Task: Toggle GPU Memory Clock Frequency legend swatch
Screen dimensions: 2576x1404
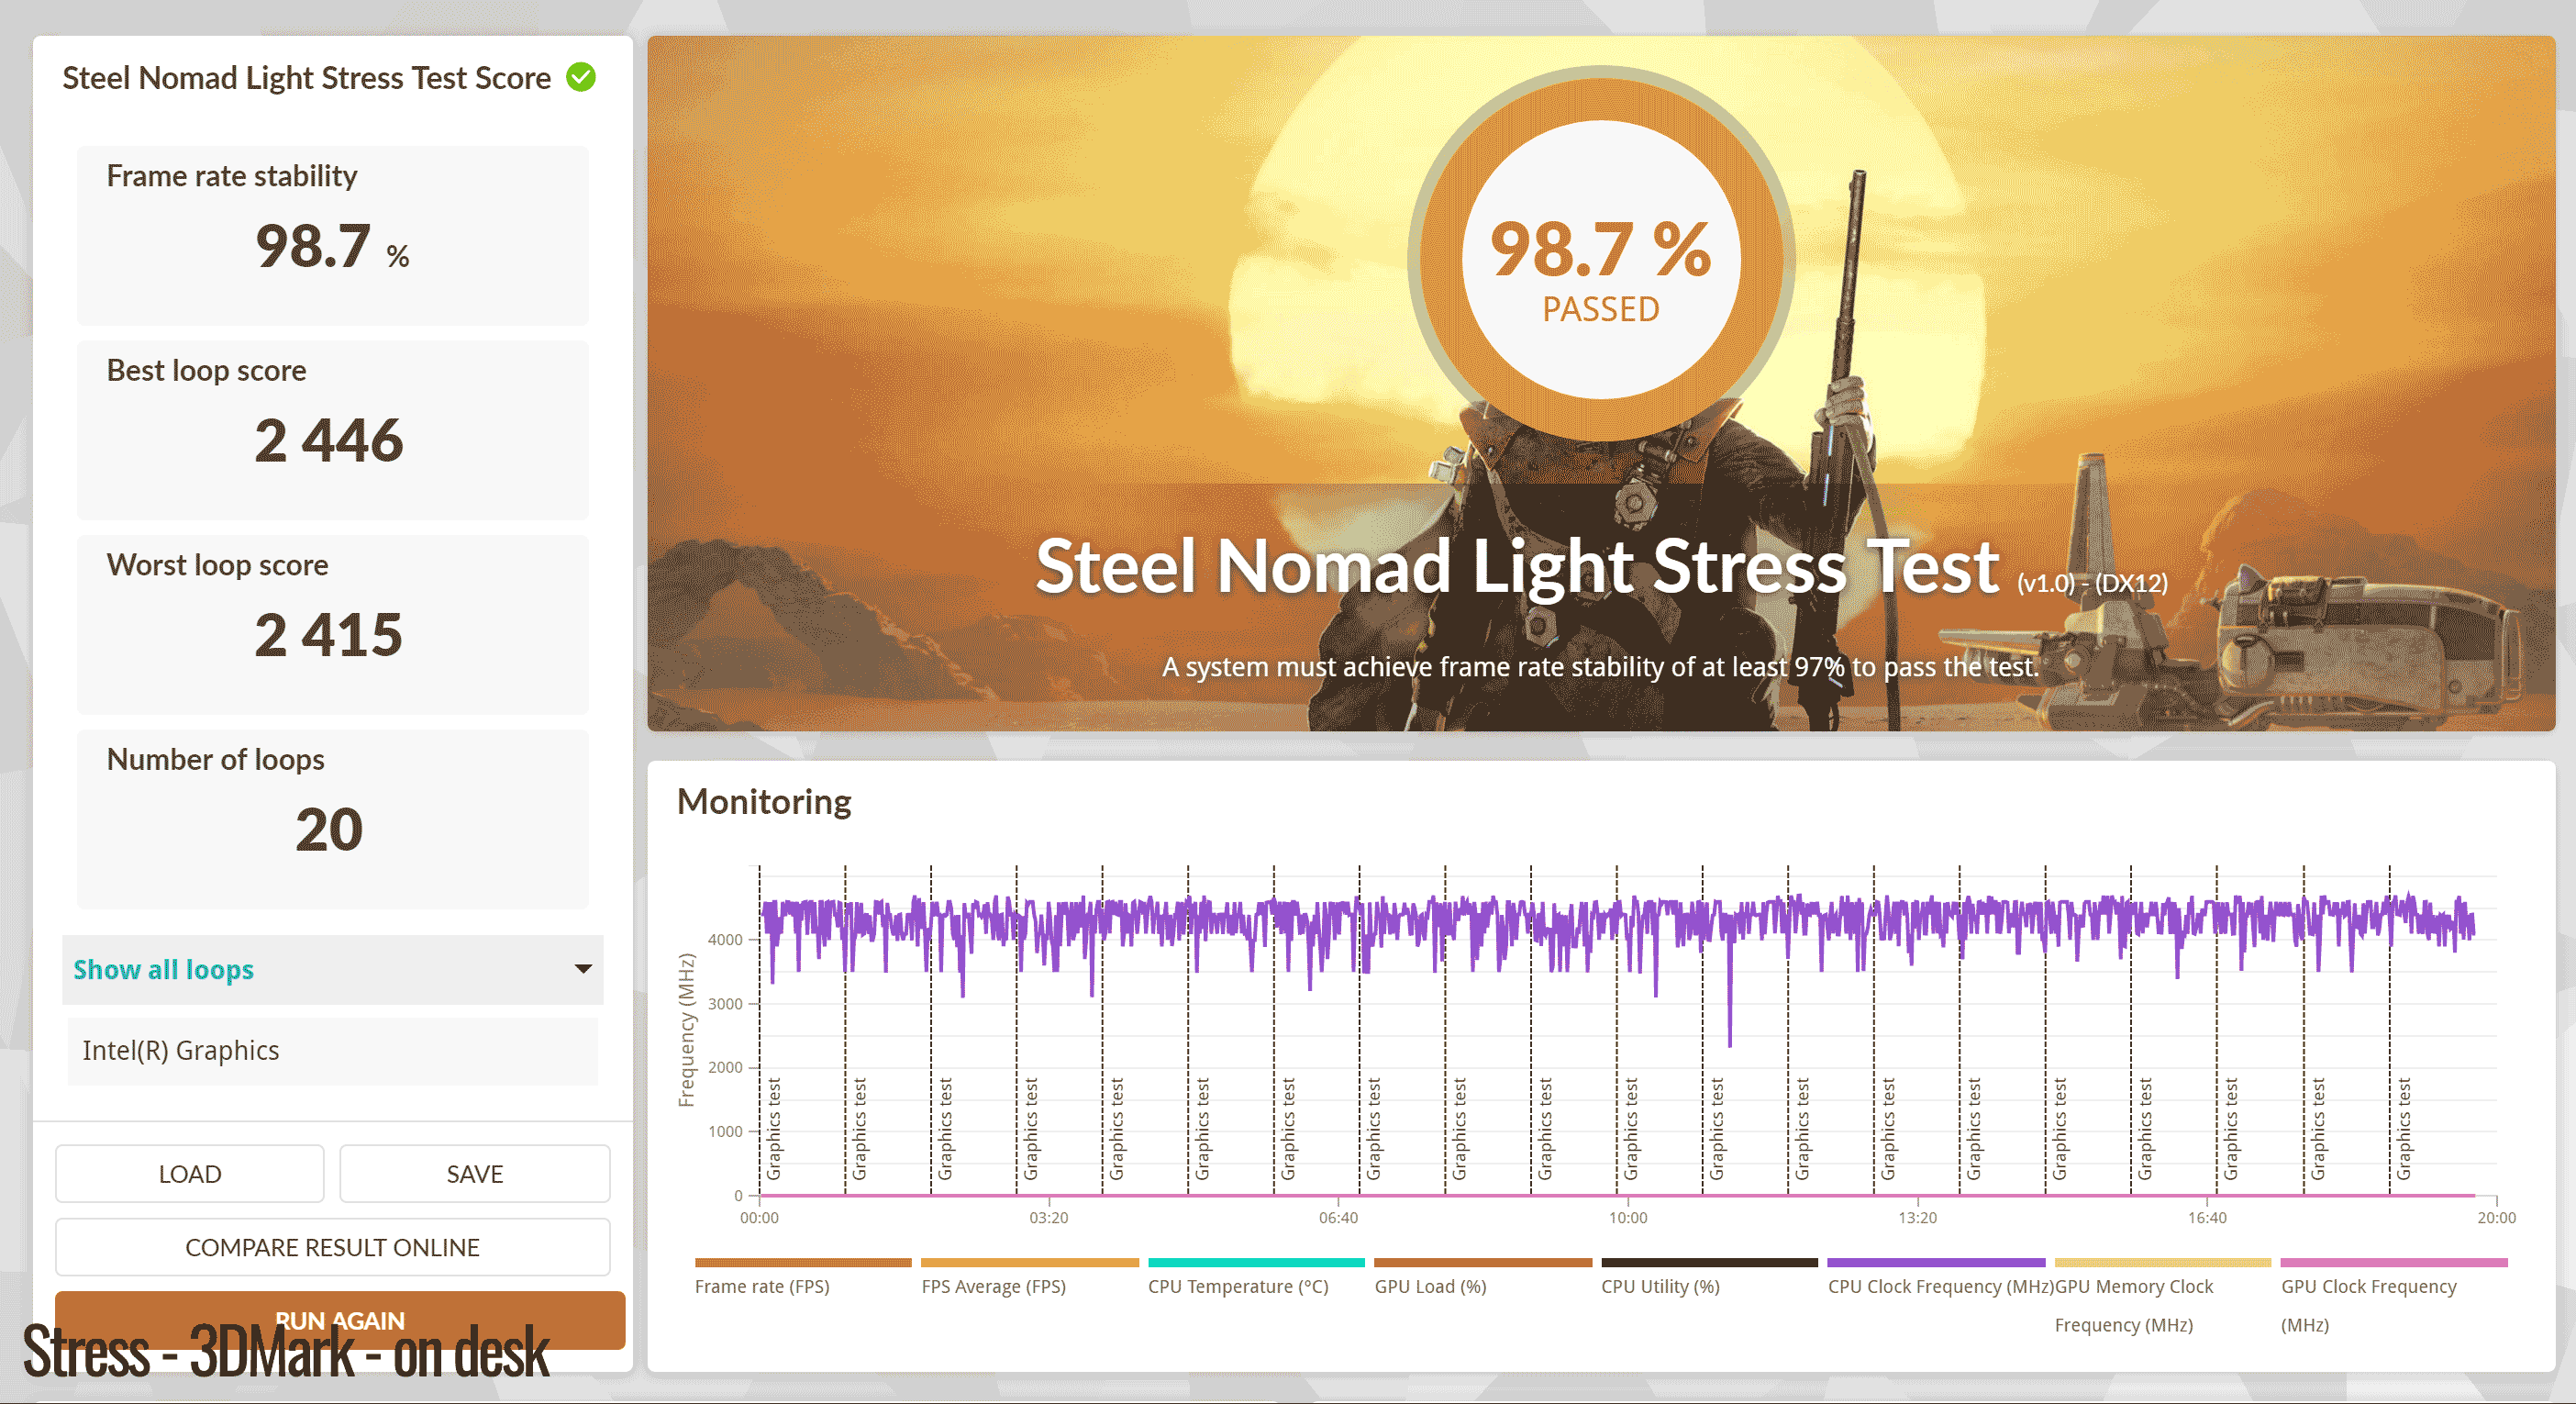Action: point(2163,1262)
